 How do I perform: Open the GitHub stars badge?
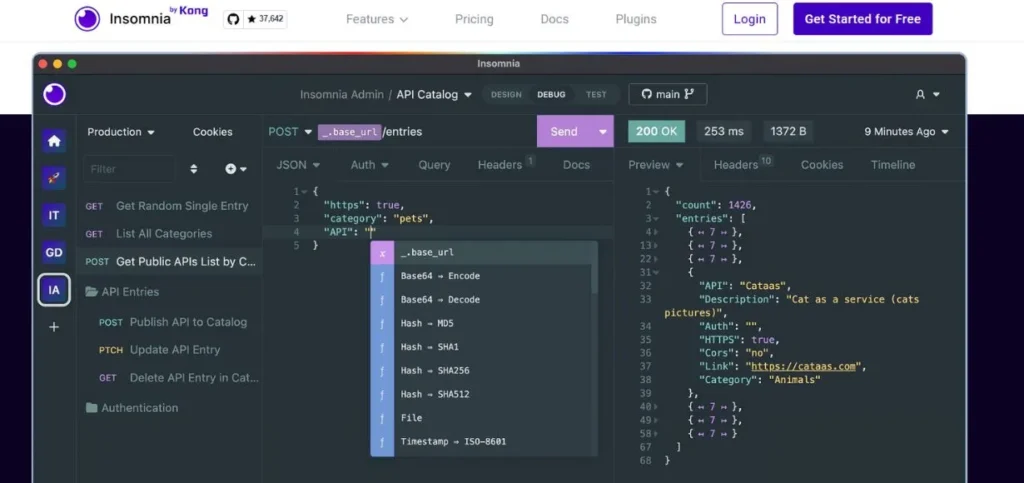click(x=255, y=19)
